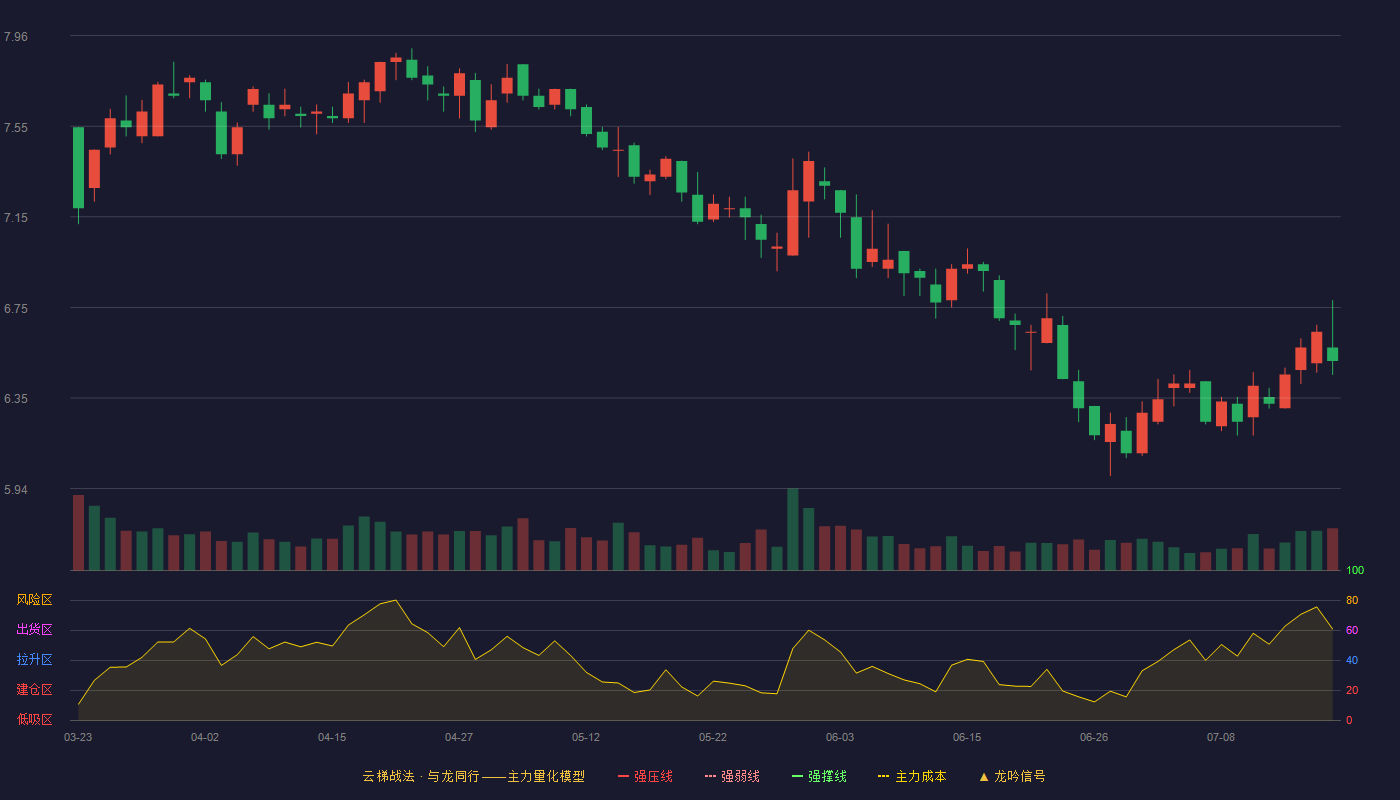Click the 风险区 zone label
Viewport: 1400px width, 800px height.
(x=34, y=600)
